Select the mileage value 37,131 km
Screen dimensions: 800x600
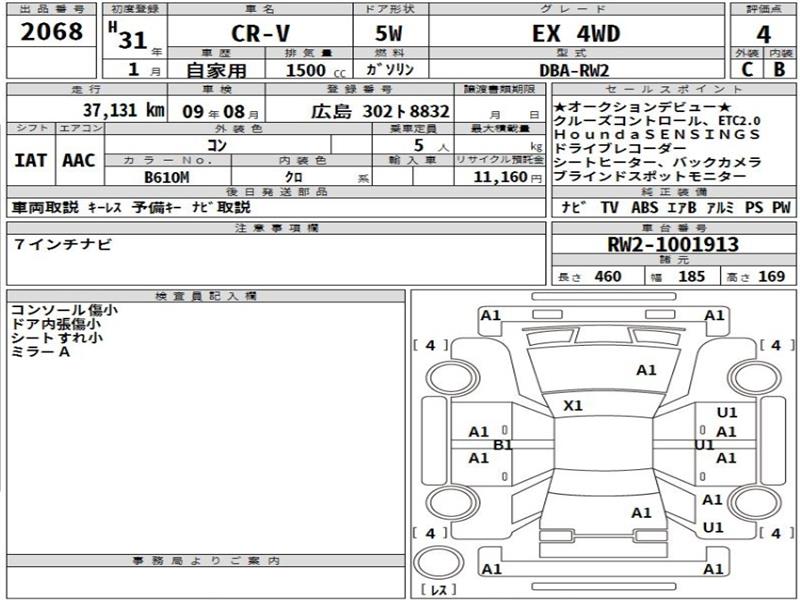tap(118, 110)
